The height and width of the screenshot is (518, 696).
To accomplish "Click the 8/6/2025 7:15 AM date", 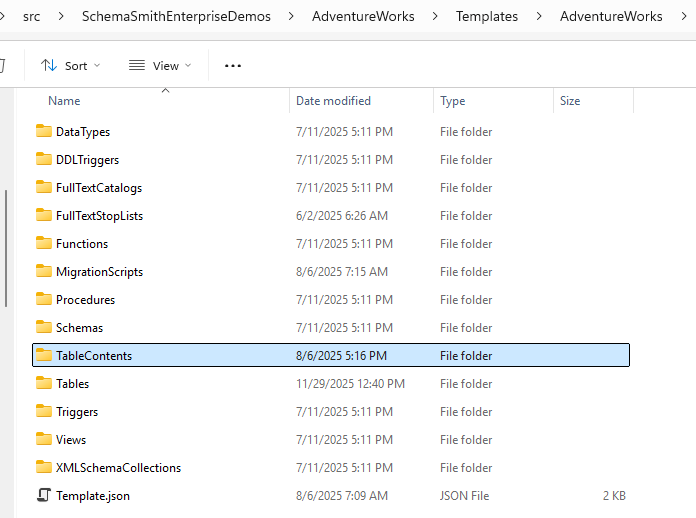I will point(342,272).
